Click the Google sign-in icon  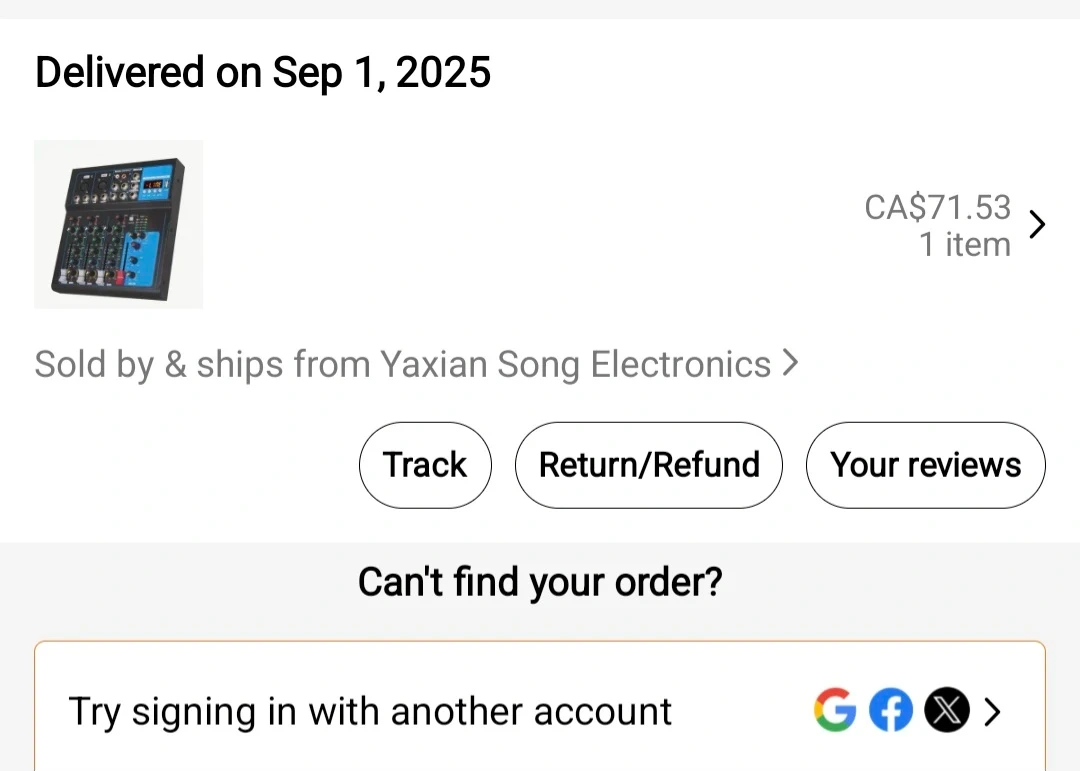click(x=835, y=711)
